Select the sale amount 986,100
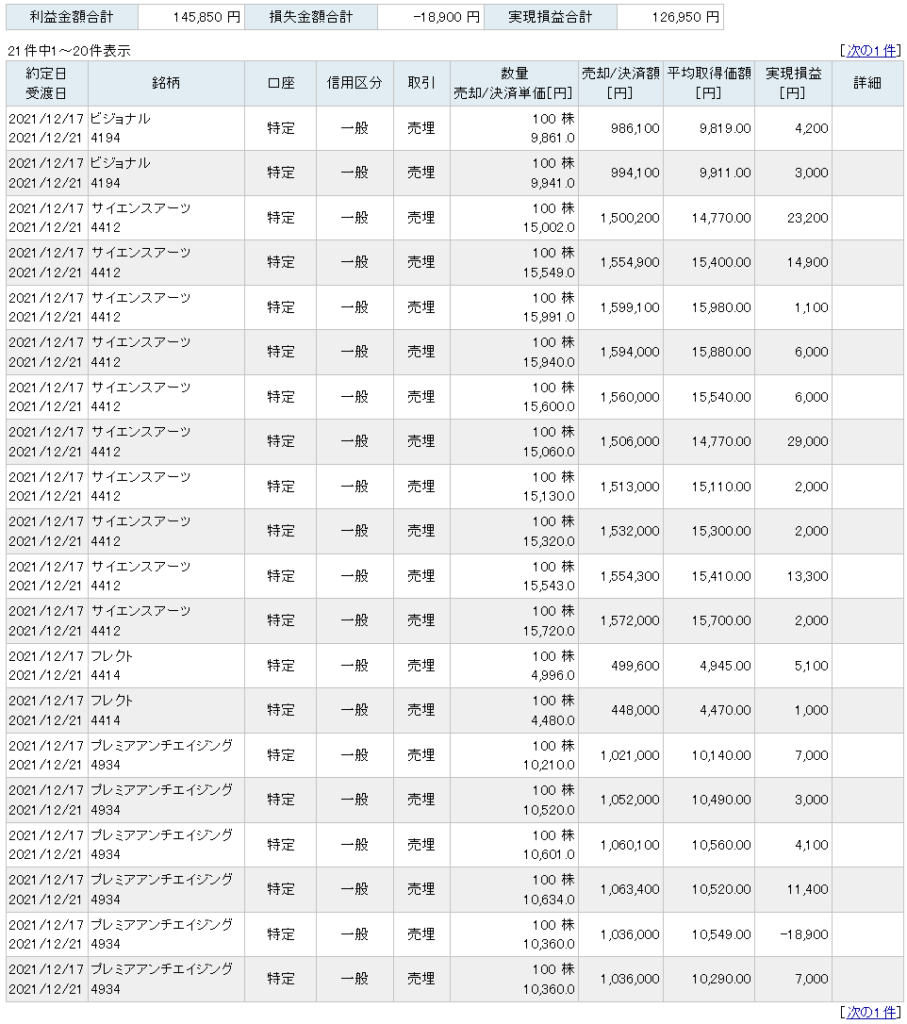This screenshot has width=907, height=1024. point(635,129)
